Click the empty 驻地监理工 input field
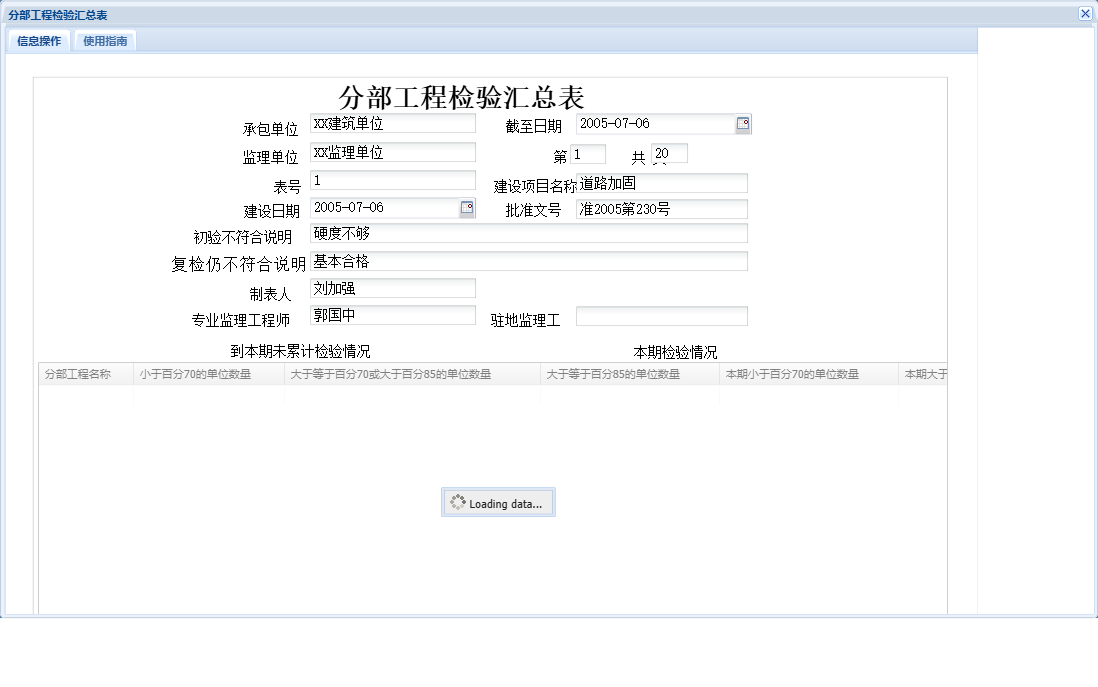Screen dimensions: 1098x687 tap(660, 315)
